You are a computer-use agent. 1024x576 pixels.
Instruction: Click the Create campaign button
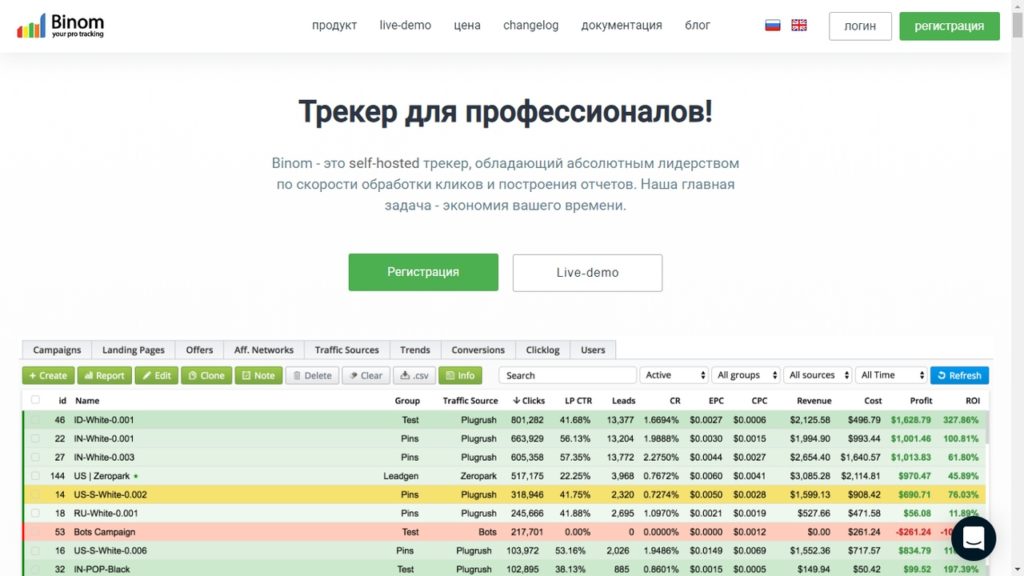48,376
